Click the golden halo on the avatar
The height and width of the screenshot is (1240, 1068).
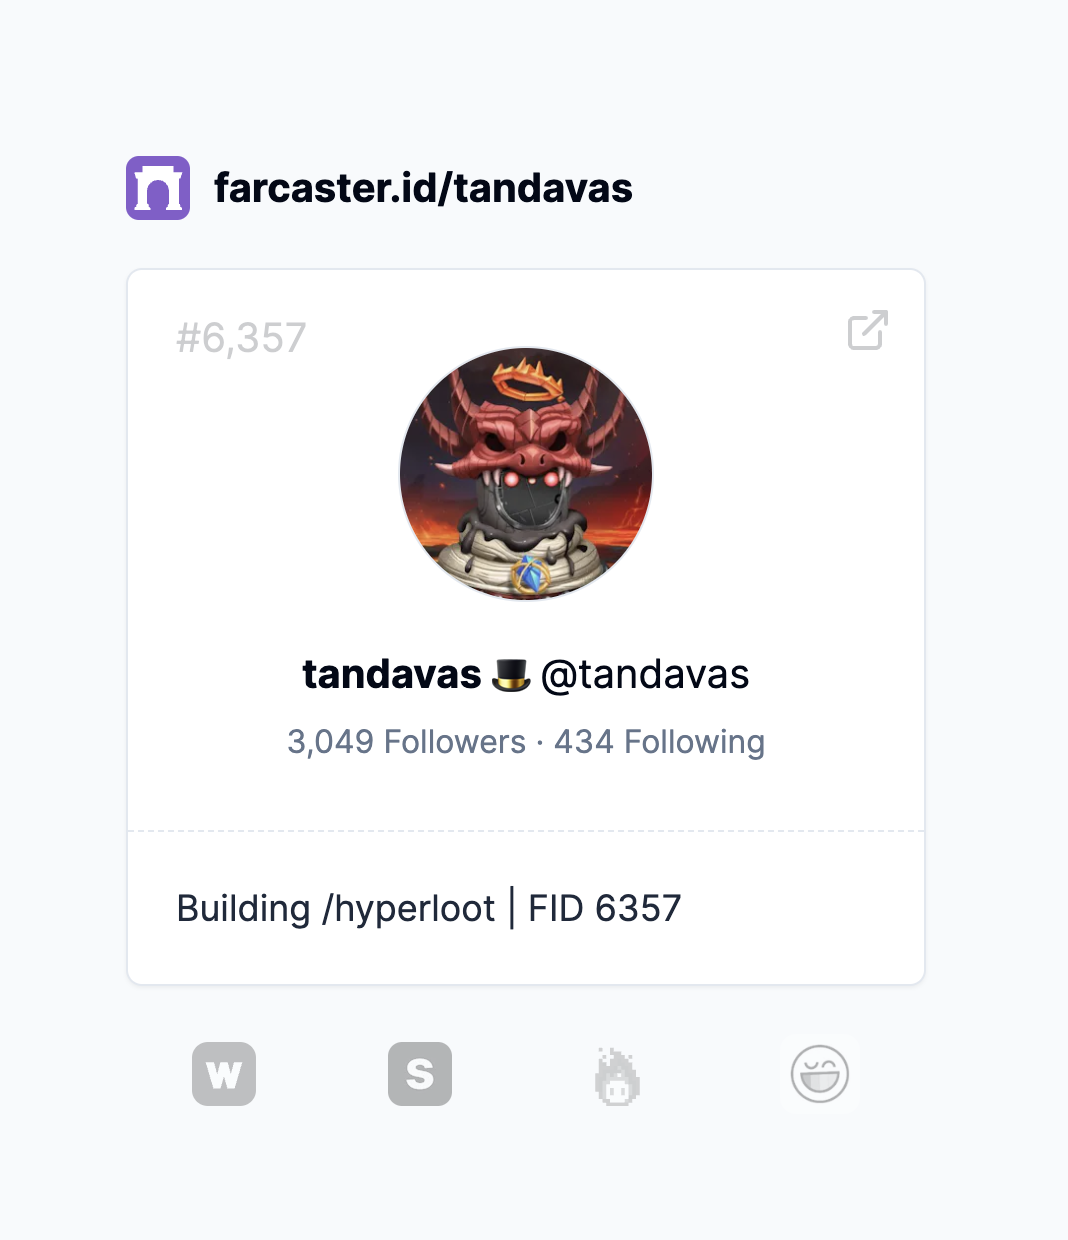[530, 381]
